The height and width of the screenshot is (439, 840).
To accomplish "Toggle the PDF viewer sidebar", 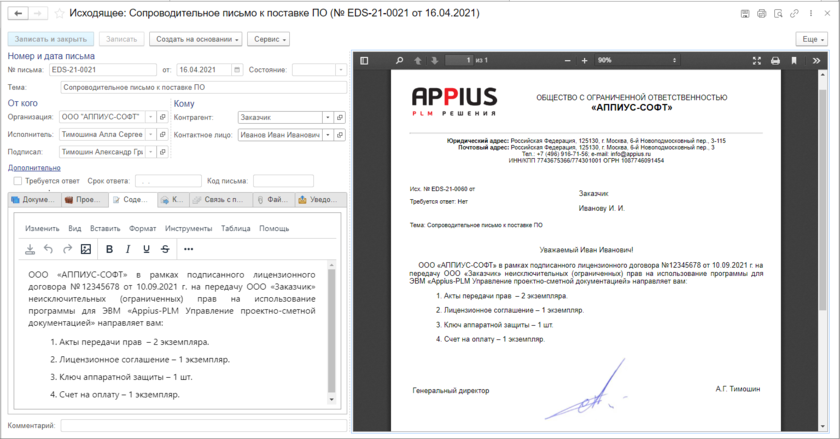I will coord(365,61).
